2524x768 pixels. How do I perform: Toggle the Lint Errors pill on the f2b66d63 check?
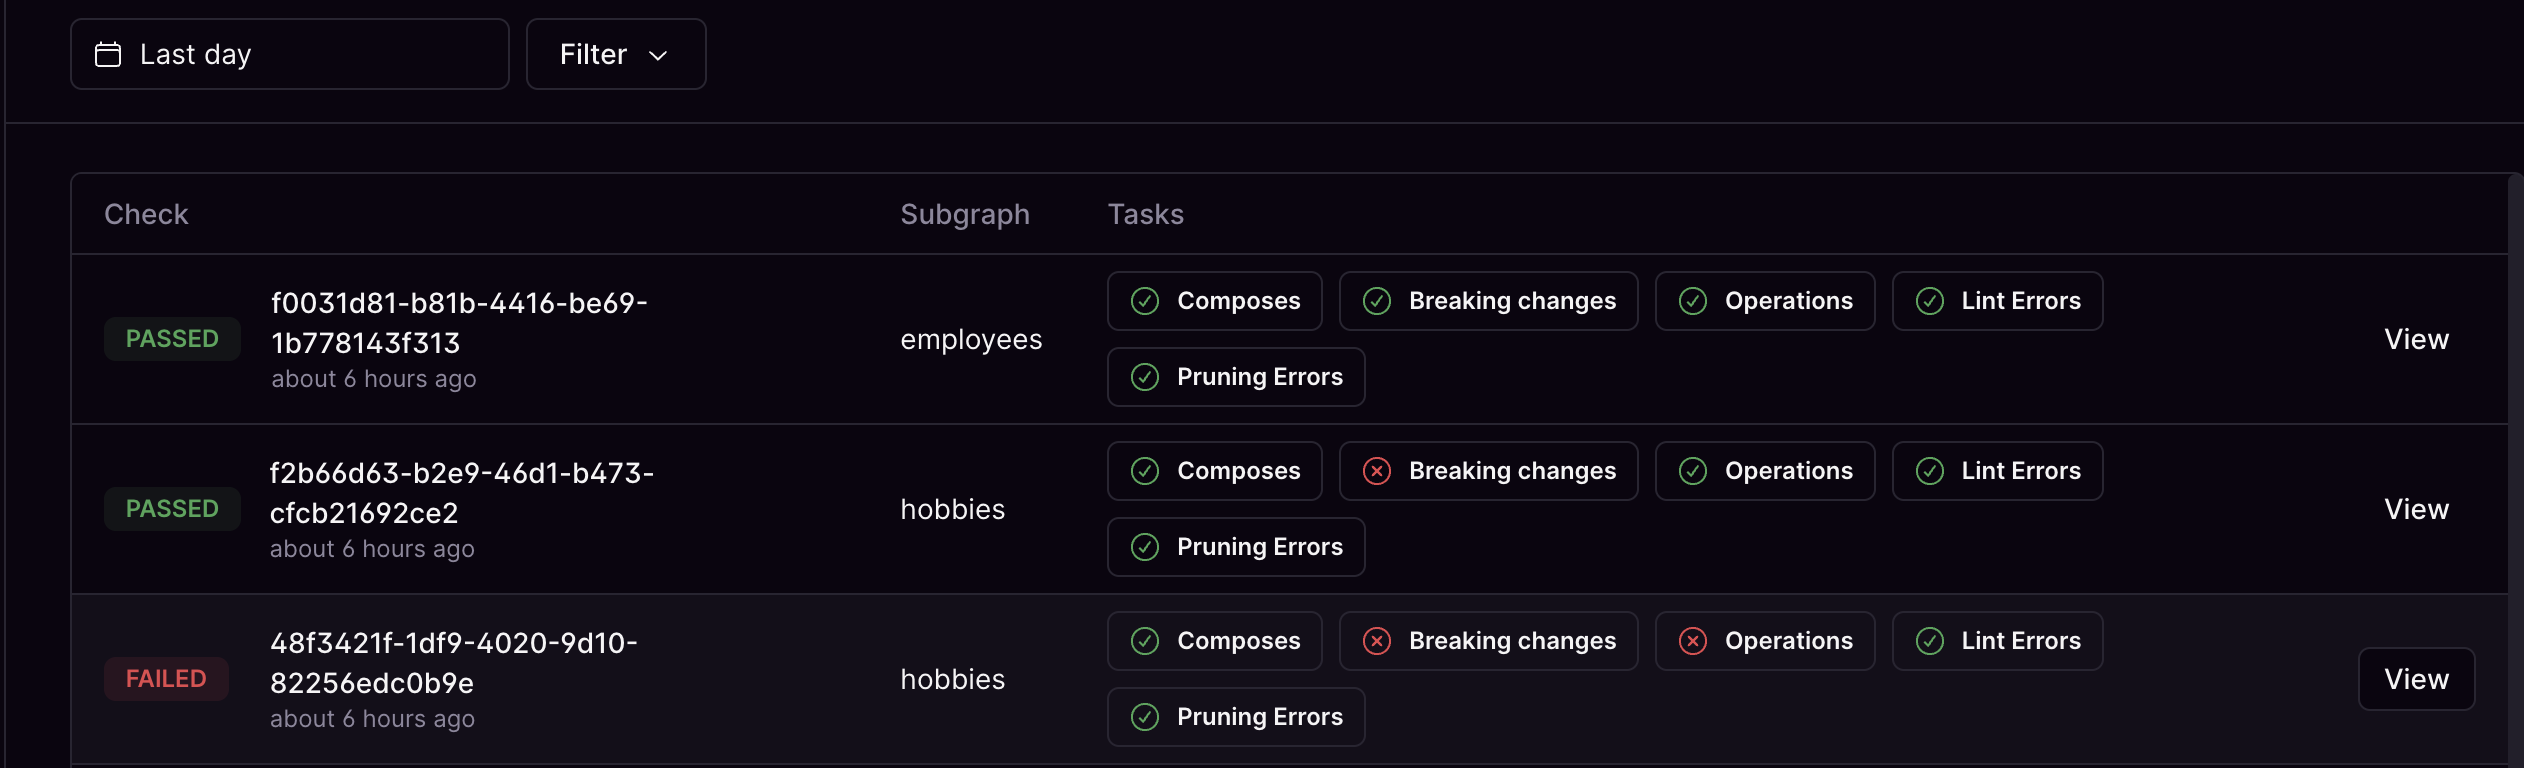(1996, 471)
